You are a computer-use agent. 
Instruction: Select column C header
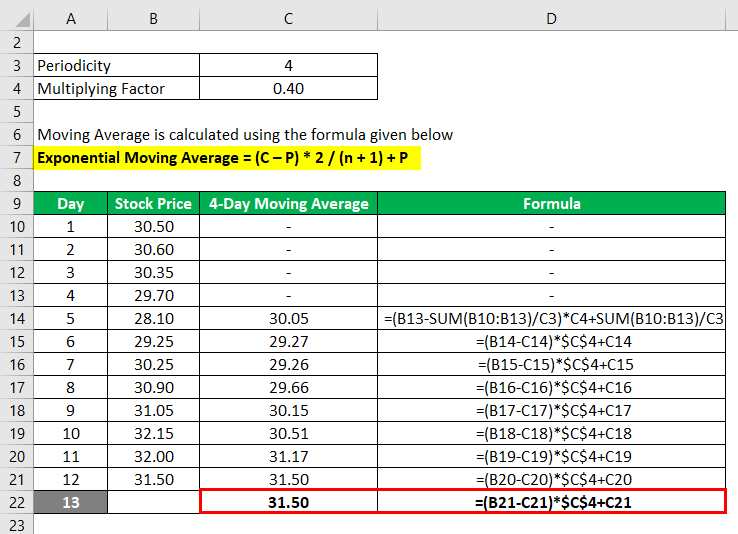tap(289, 19)
